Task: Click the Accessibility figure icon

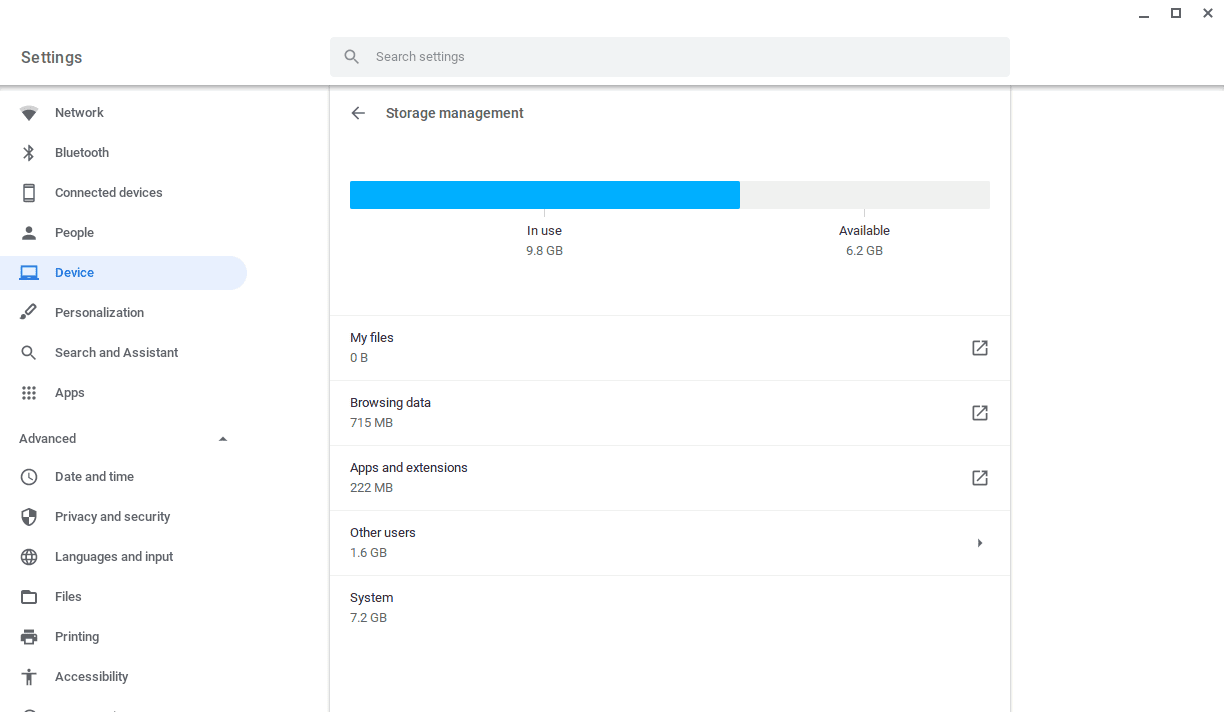Action: click(29, 677)
